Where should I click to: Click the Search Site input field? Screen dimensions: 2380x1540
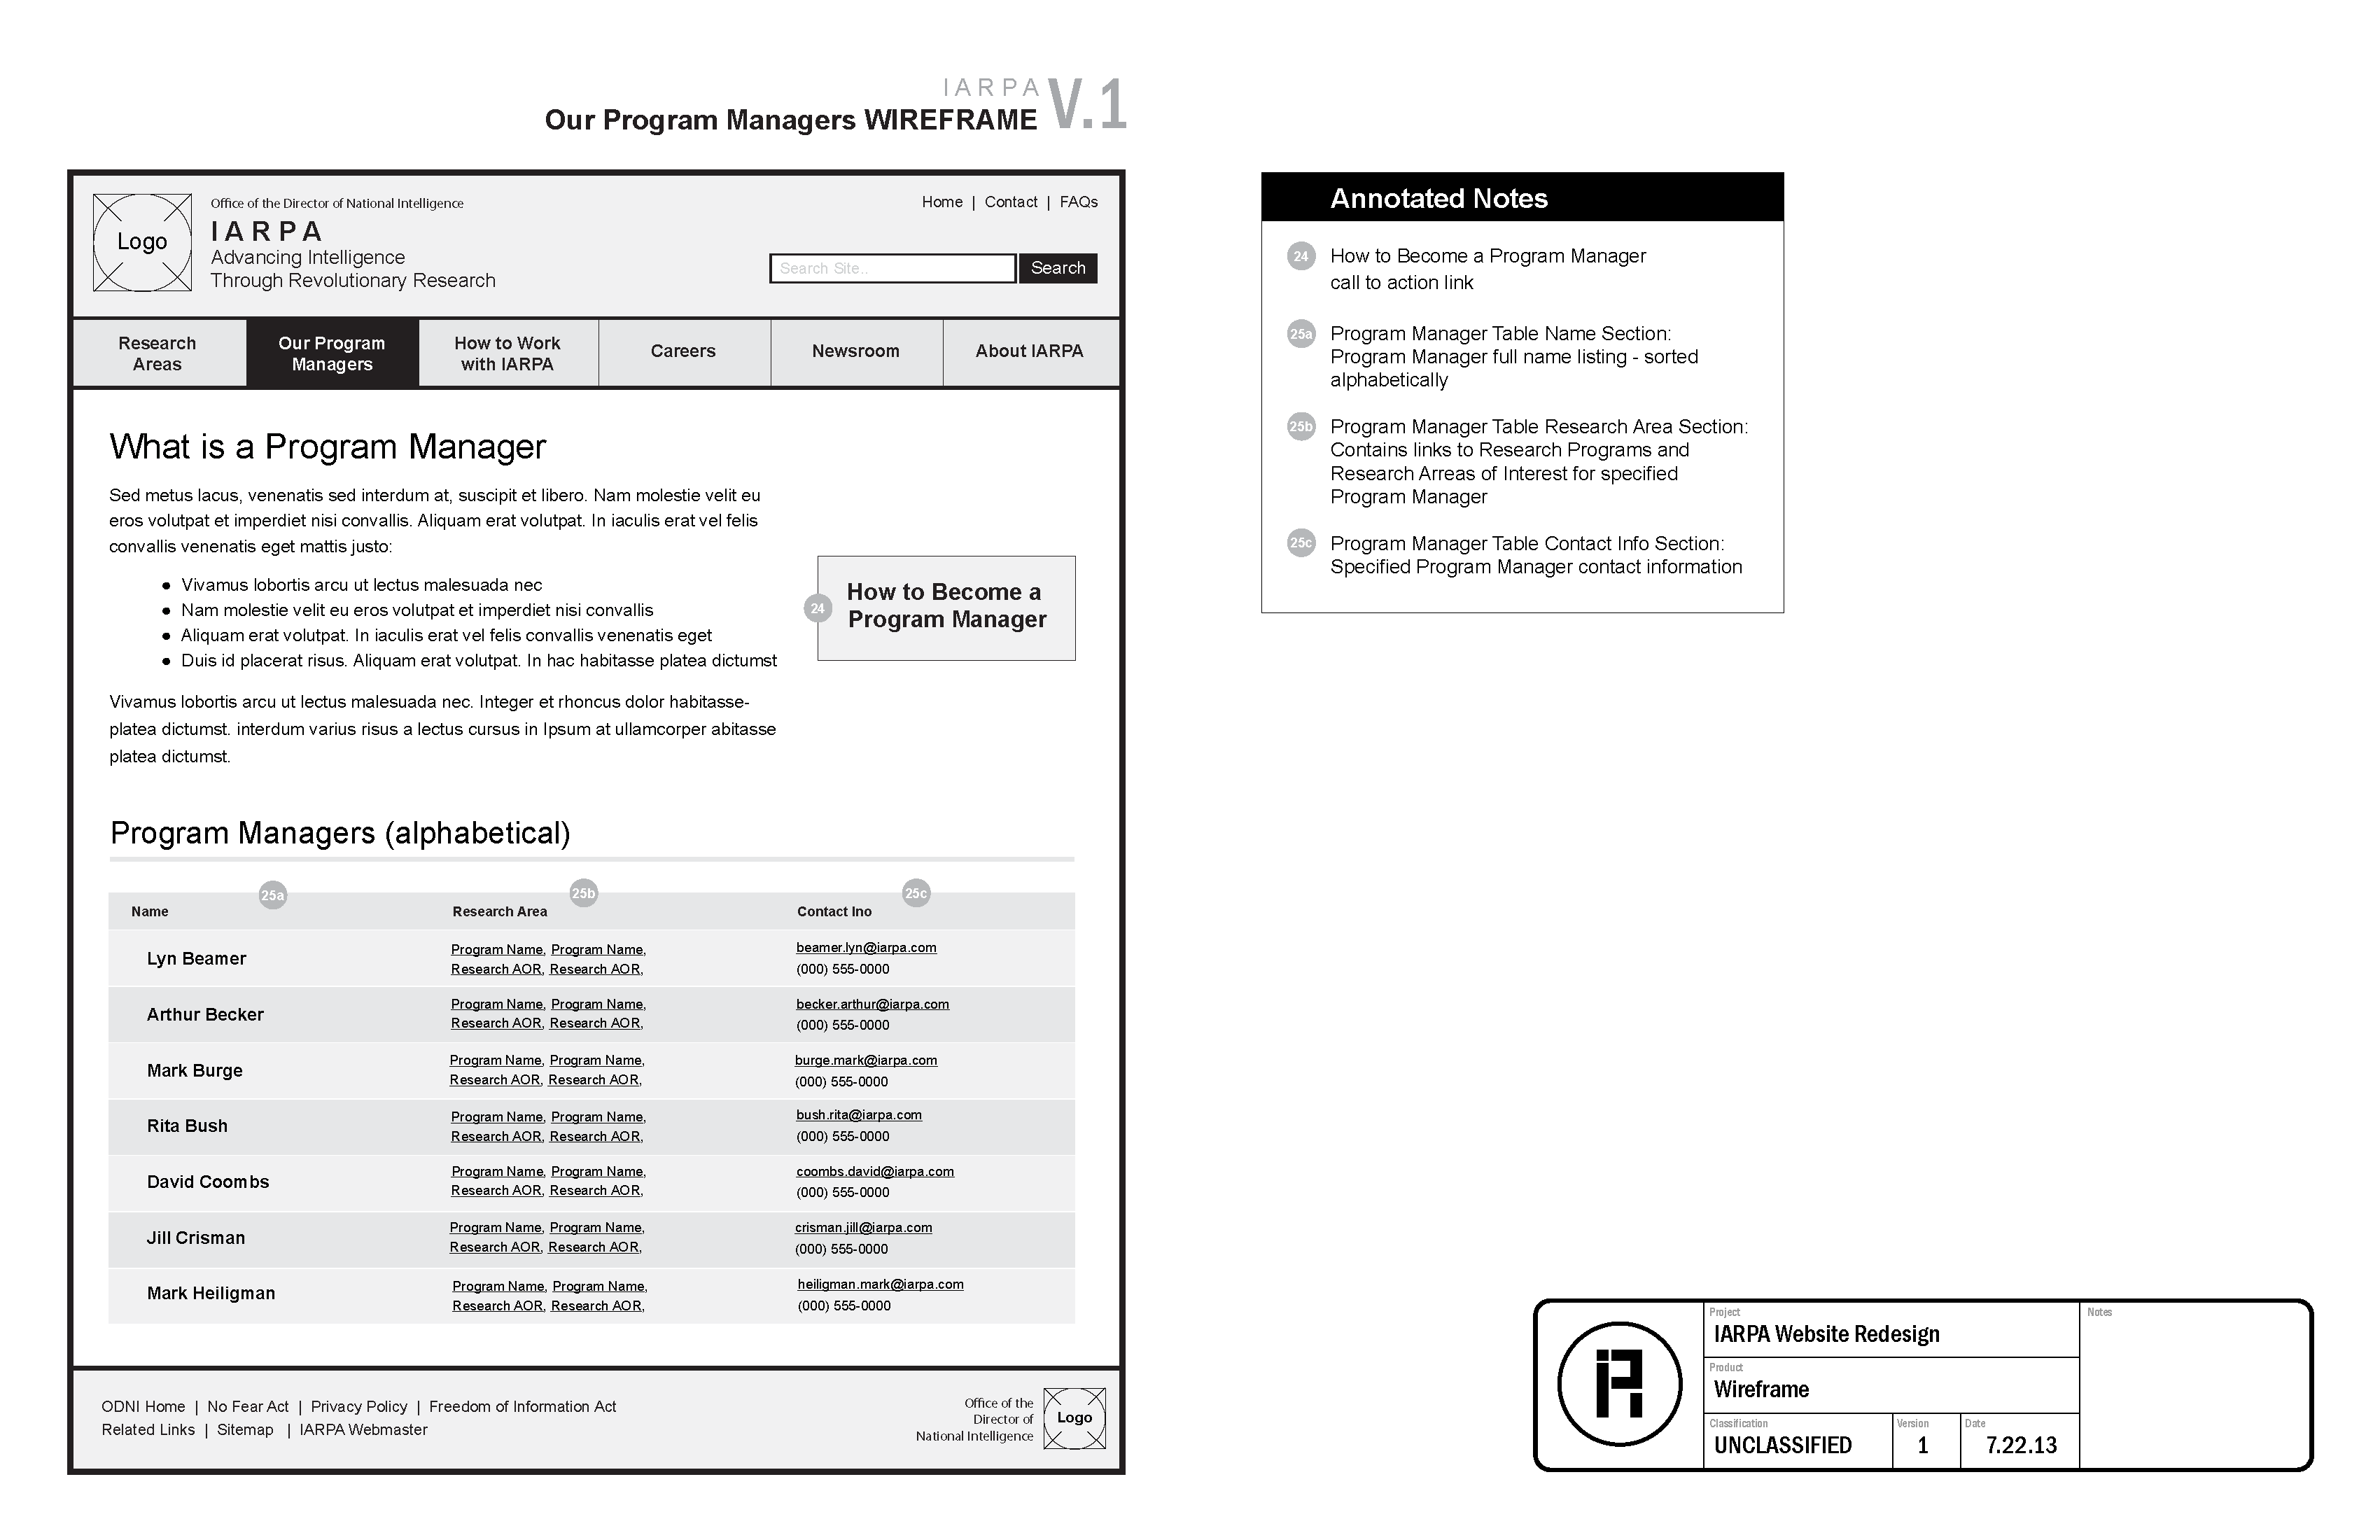[x=897, y=269]
